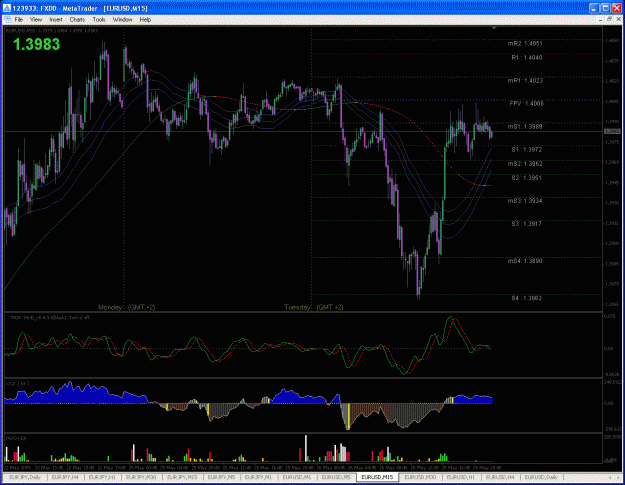Switch to the EURJPY,M30 chart tab
This screenshot has width=625, height=485.
point(141,477)
